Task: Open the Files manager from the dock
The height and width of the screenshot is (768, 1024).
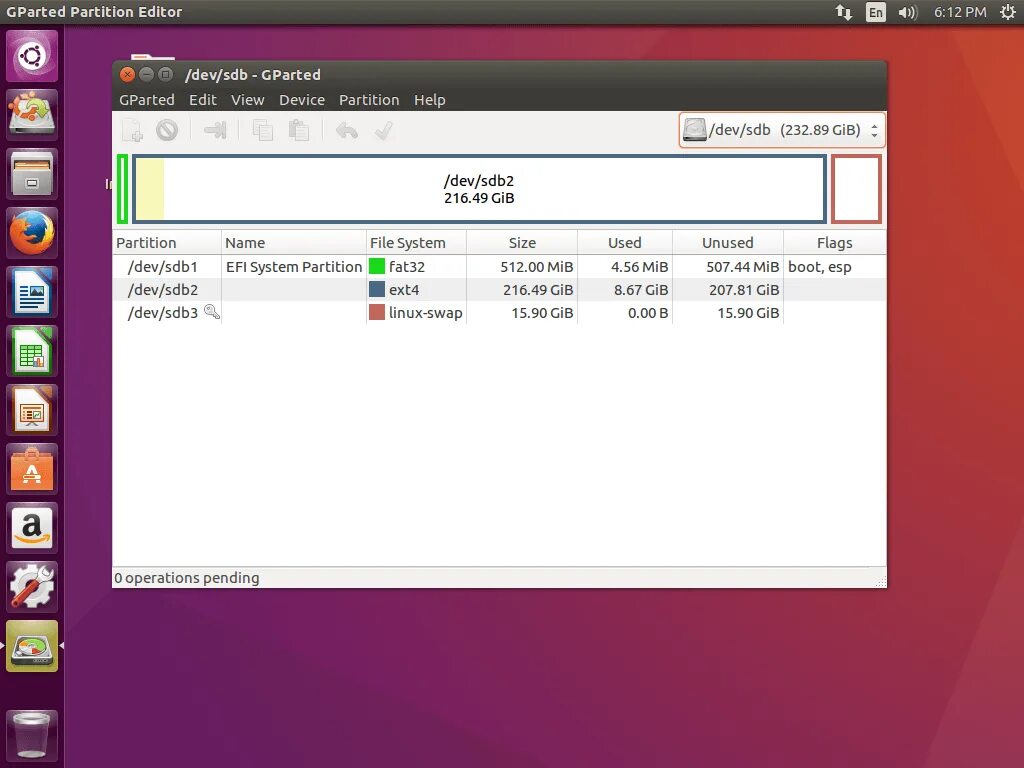Action: [32, 174]
